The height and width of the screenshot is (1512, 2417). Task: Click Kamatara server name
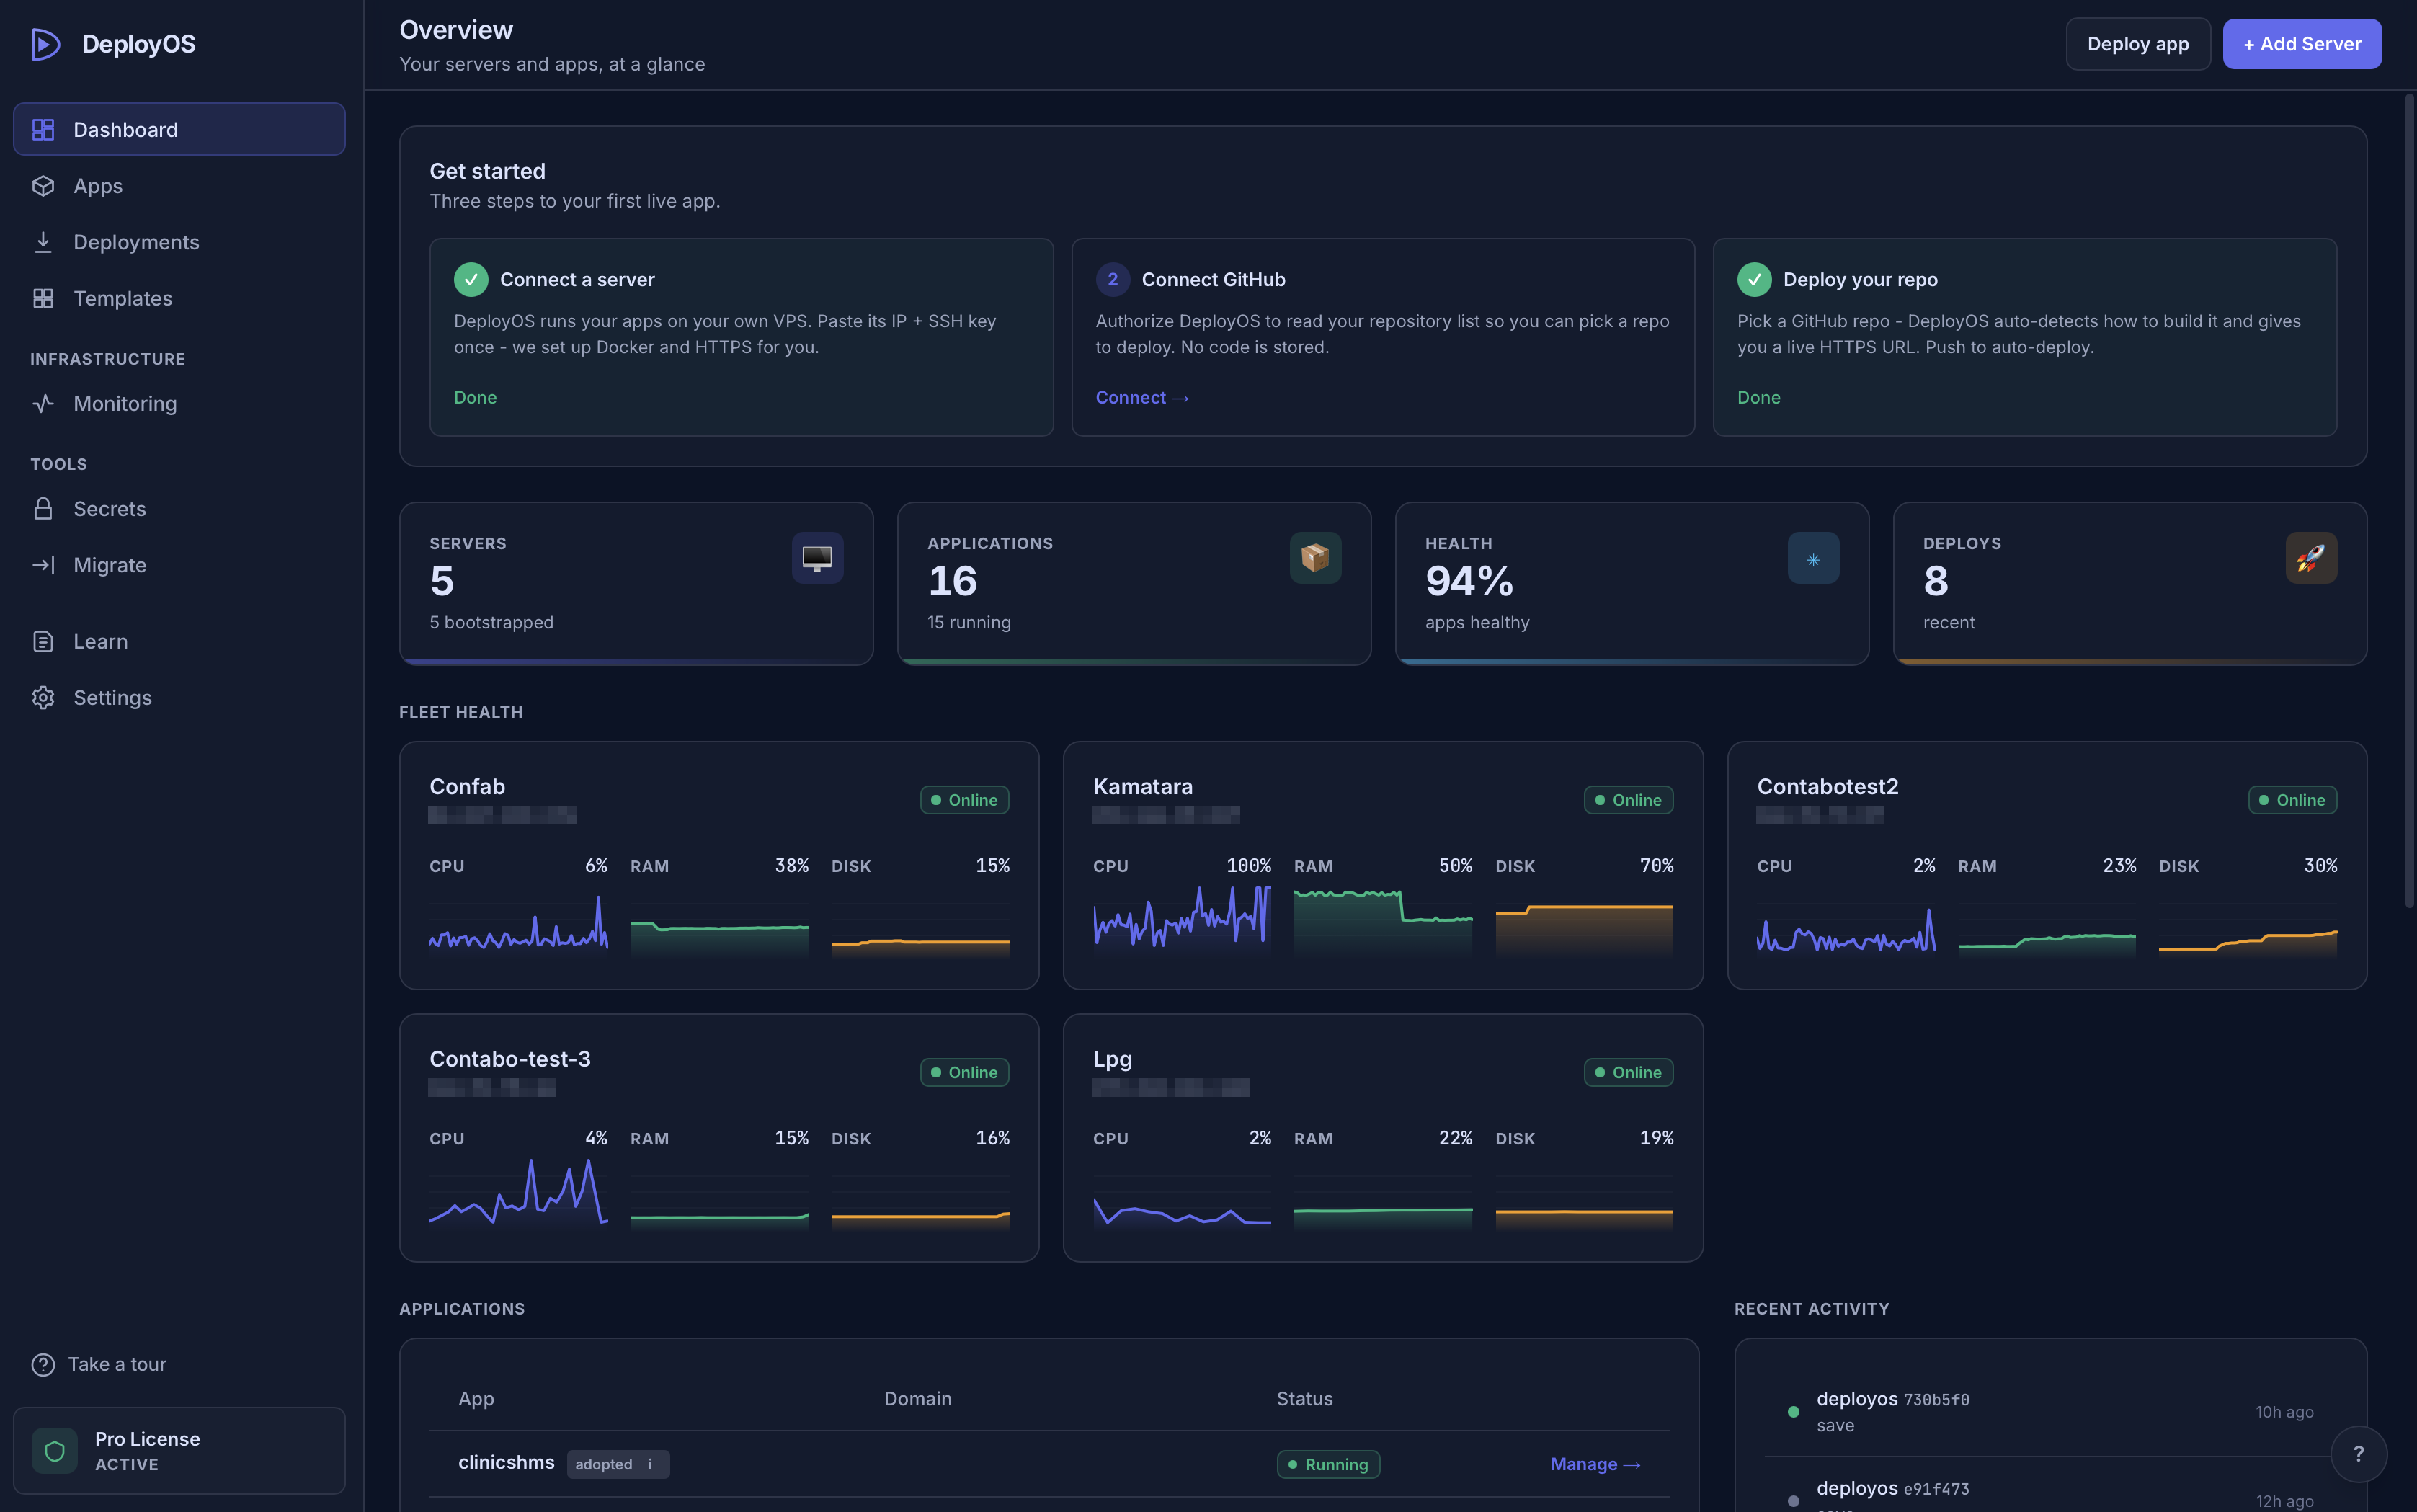coord(1142,787)
